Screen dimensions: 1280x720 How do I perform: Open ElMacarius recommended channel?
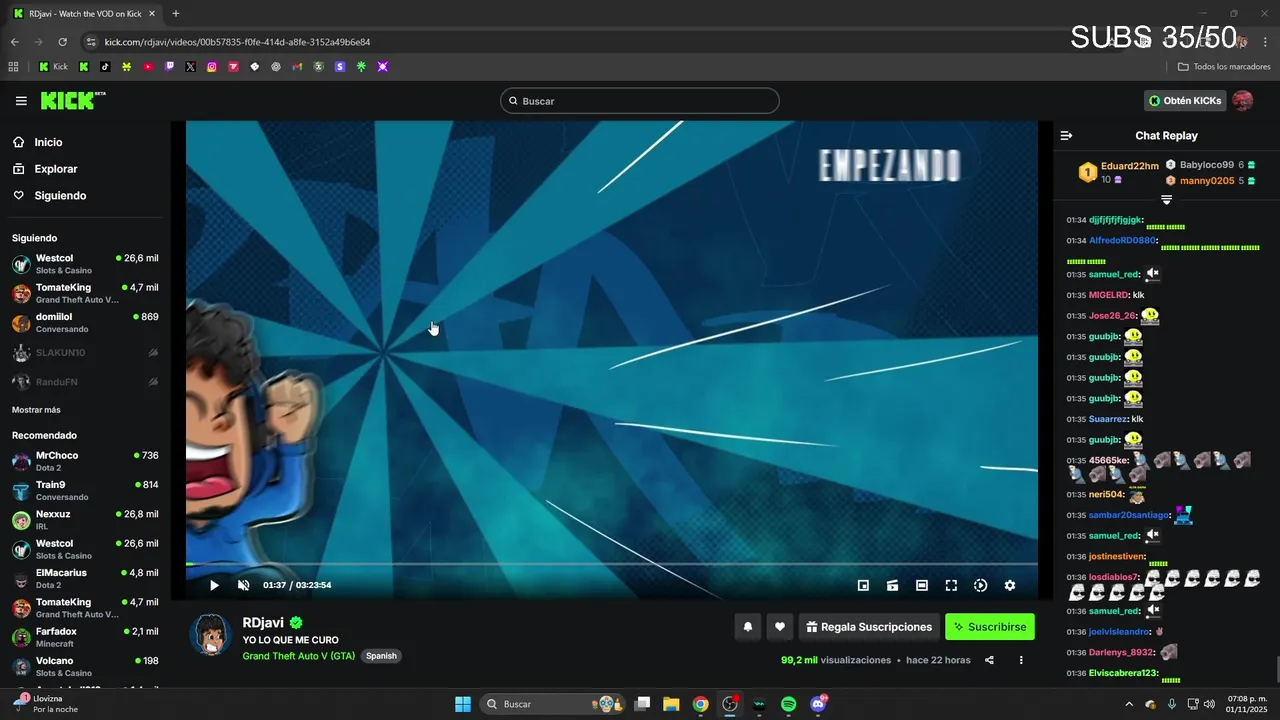pyautogui.click(x=85, y=578)
